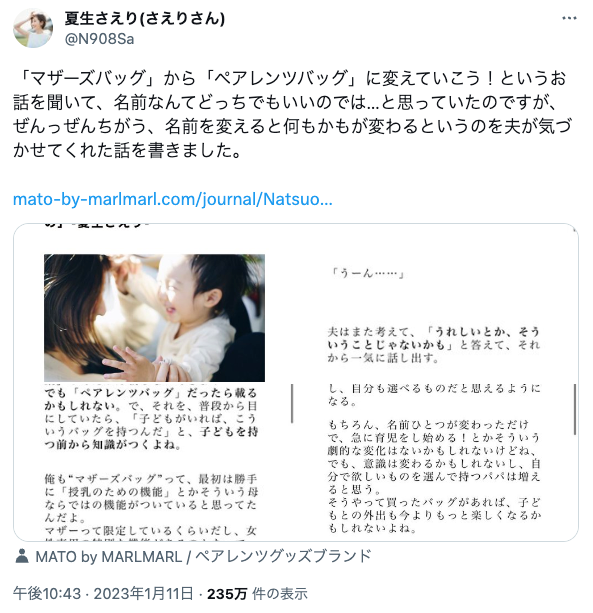Click the right article screenshot scrollbar
Viewport: 593px width, 613px height.
[575, 409]
